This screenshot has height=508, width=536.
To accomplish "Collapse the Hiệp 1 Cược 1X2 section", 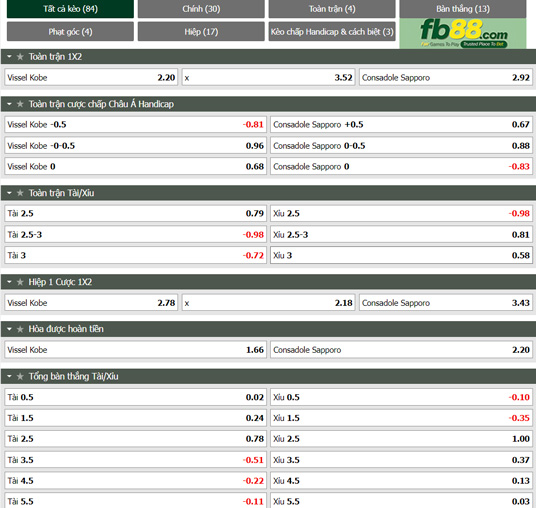I will 9,282.
